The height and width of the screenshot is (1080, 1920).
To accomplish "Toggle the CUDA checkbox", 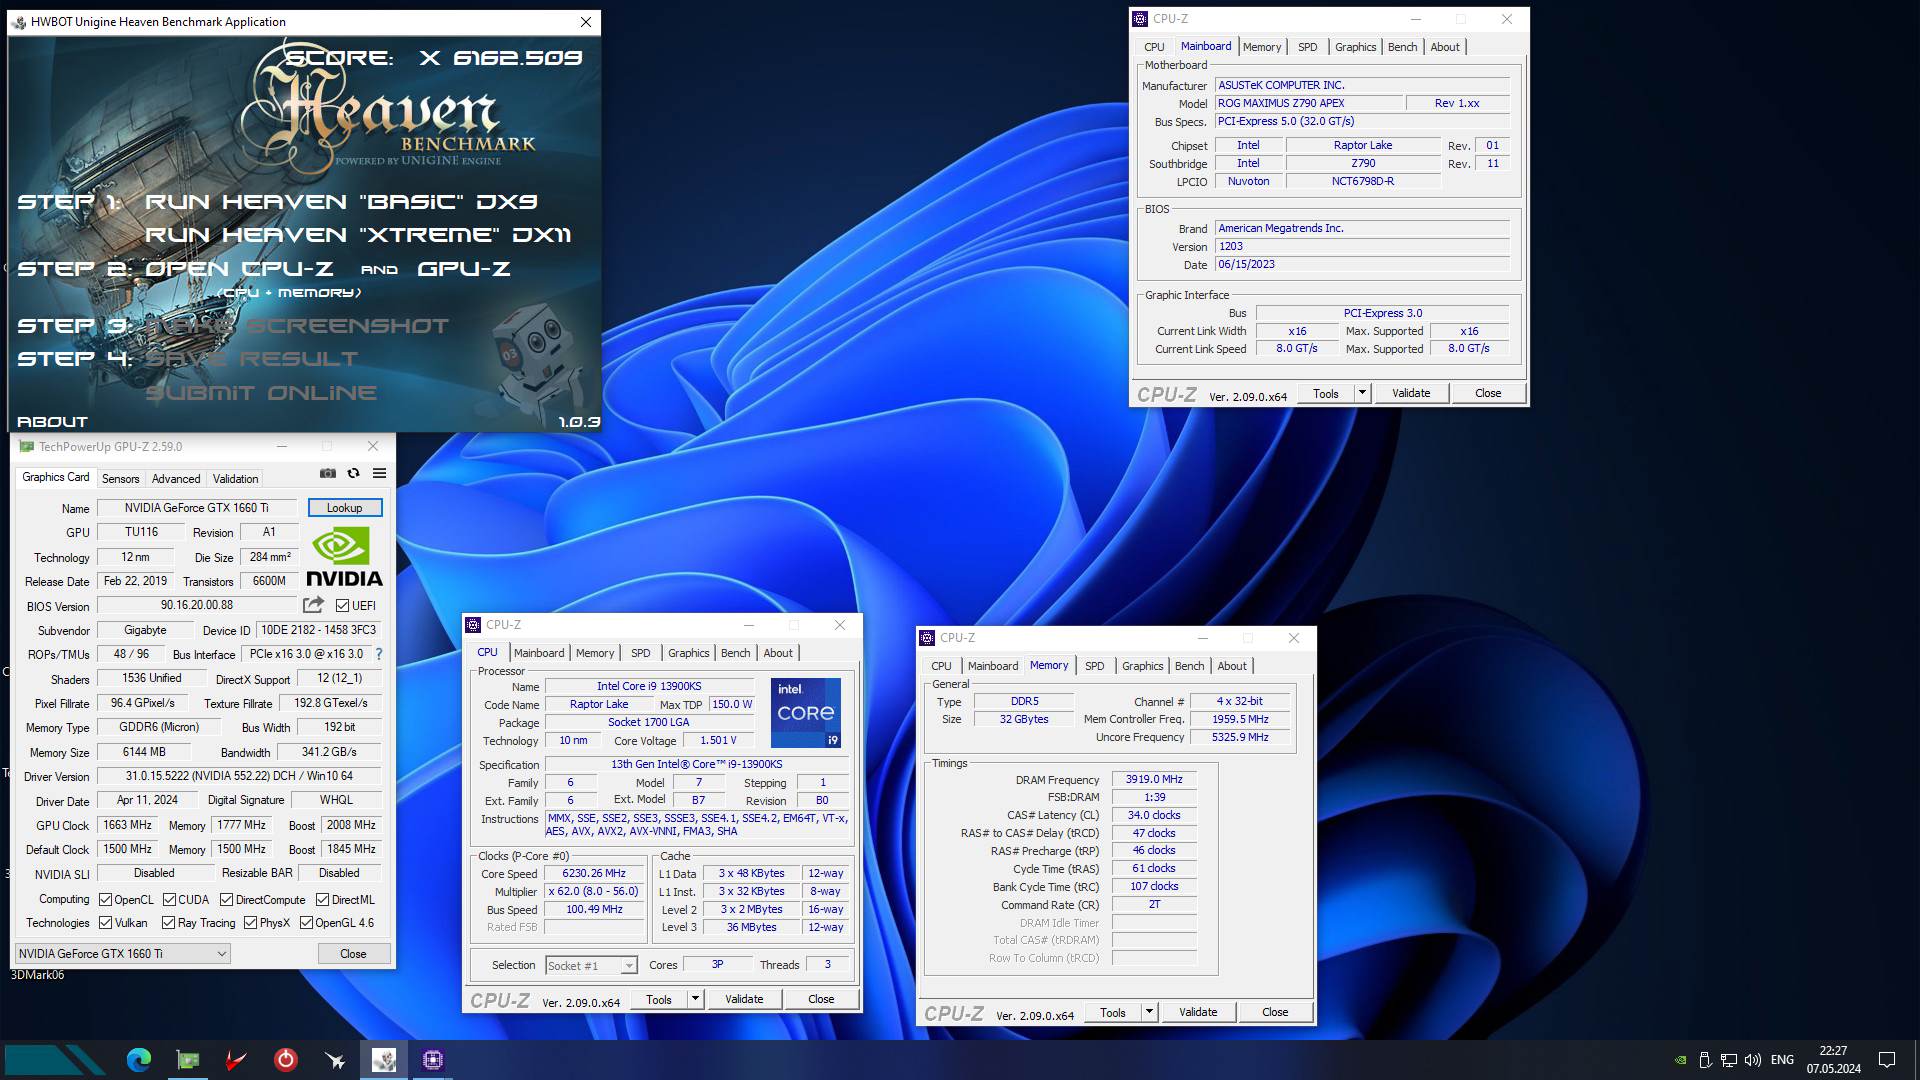I will pos(169,900).
